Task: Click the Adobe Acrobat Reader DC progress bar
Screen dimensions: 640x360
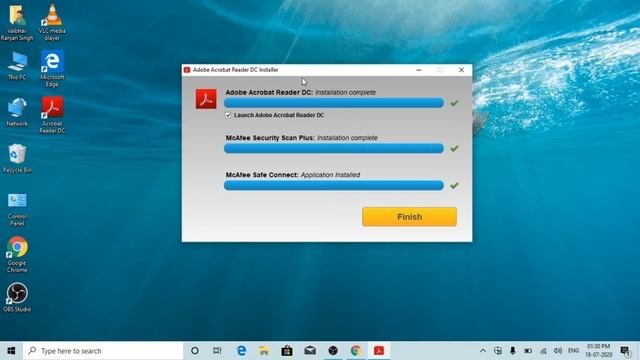Action: (x=334, y=103)
